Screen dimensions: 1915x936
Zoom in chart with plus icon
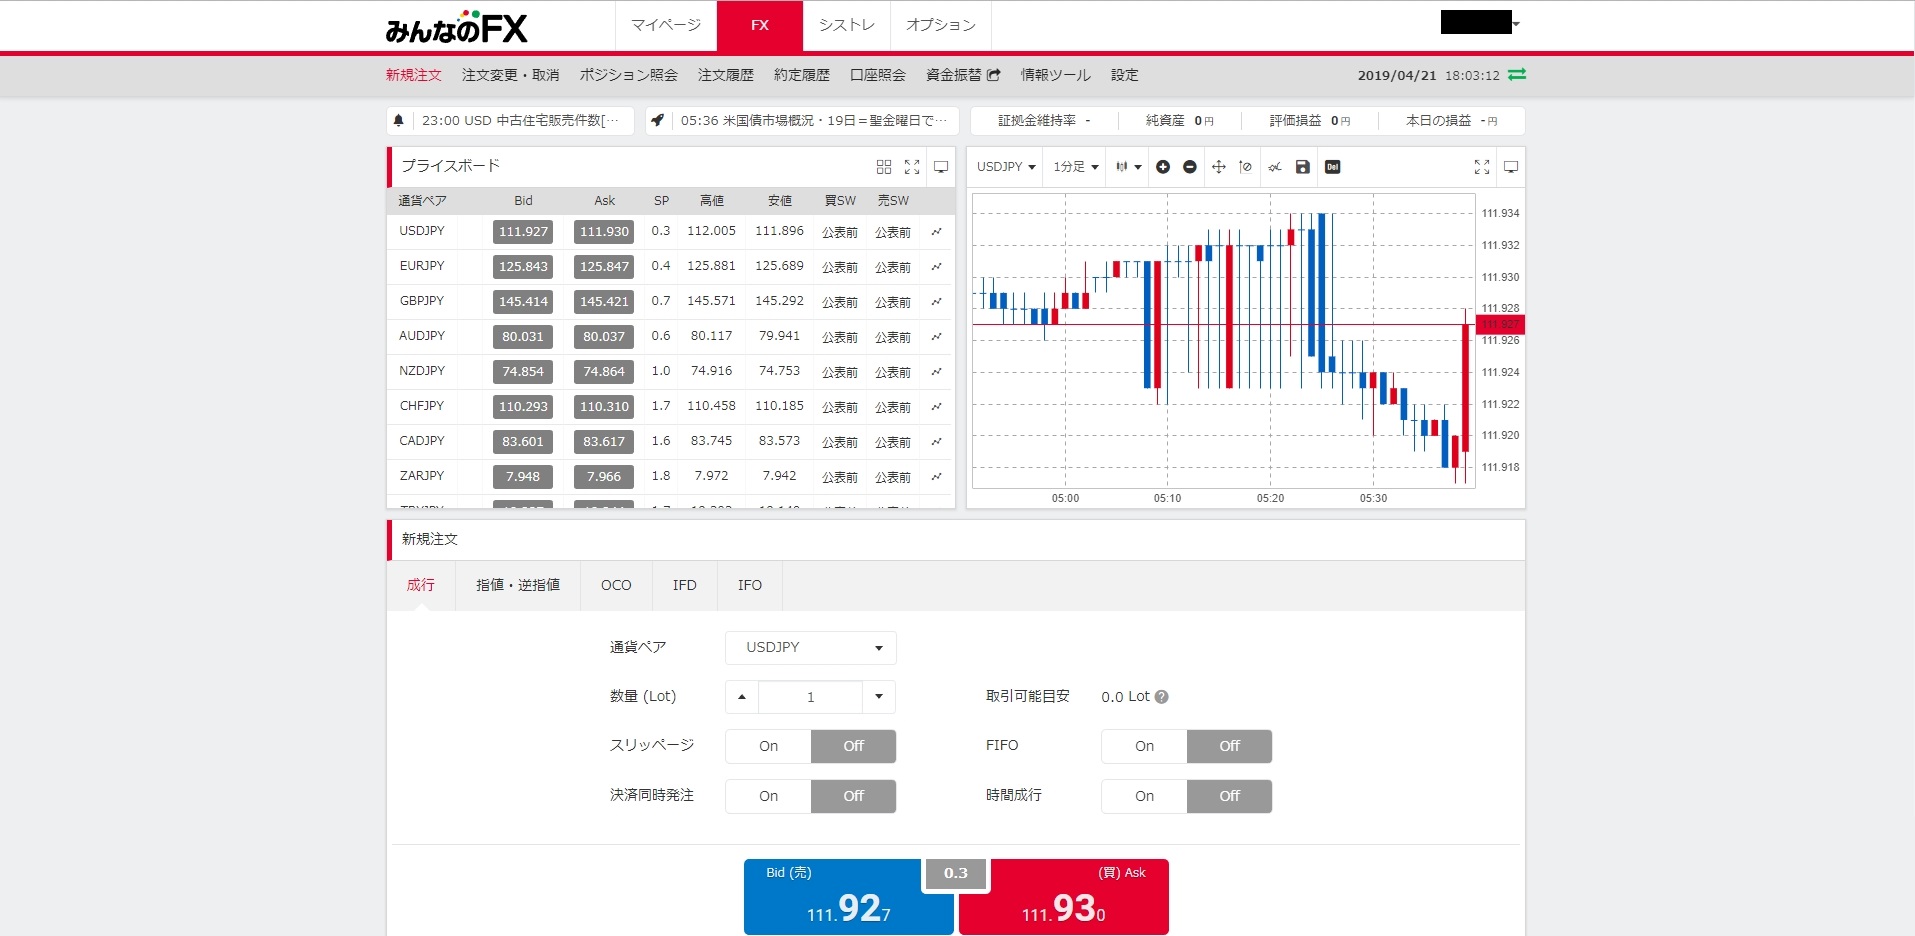coord(1162,167)
